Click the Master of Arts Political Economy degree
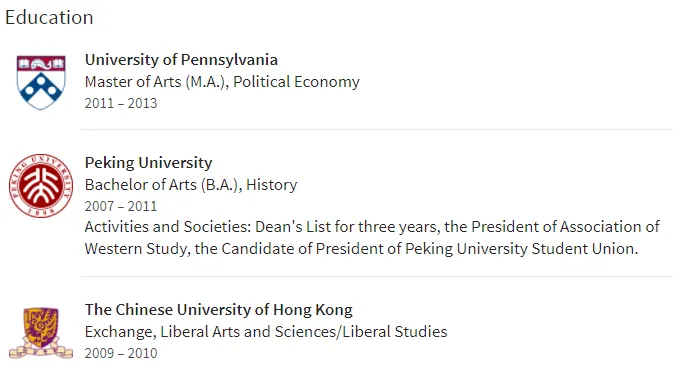Viewport: 673px width, 369px height. 222,82
